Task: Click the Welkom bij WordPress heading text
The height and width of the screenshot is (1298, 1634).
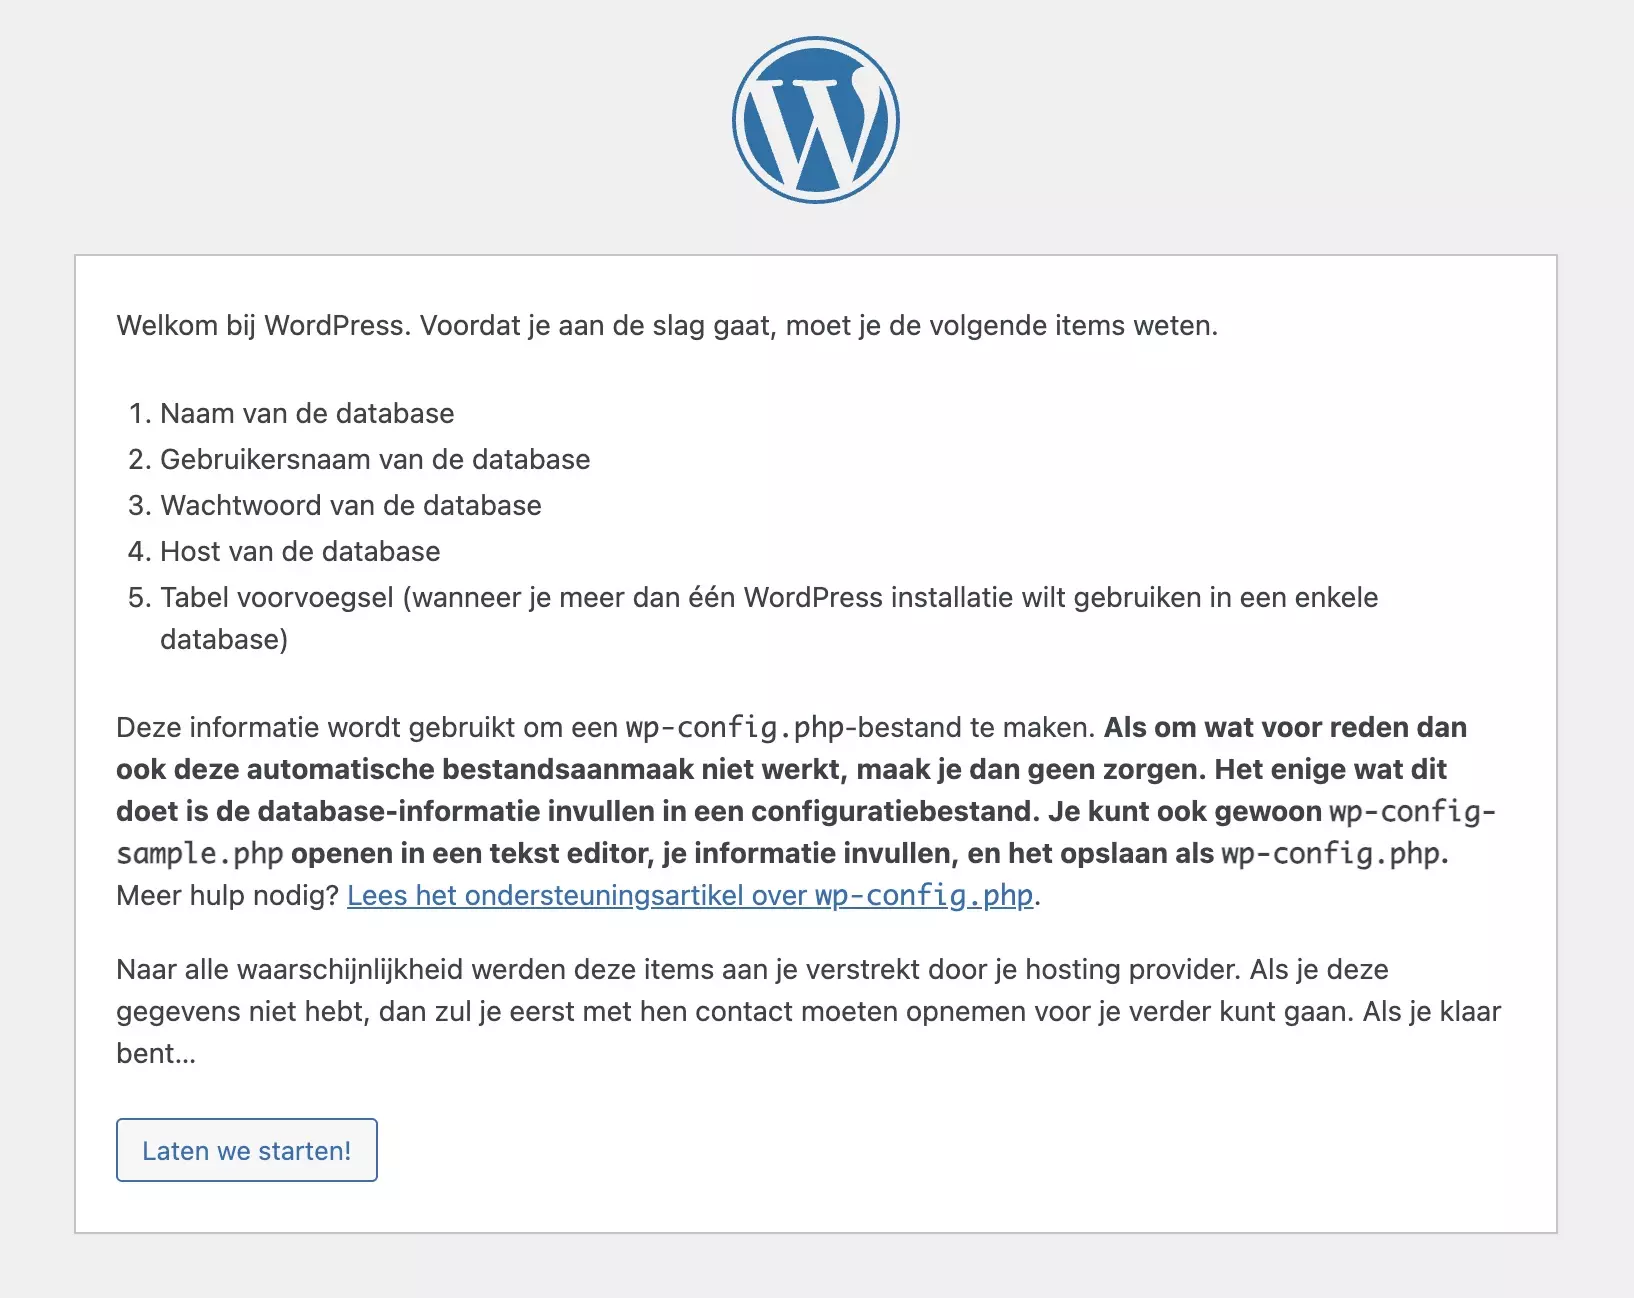Action: (667, 323)
